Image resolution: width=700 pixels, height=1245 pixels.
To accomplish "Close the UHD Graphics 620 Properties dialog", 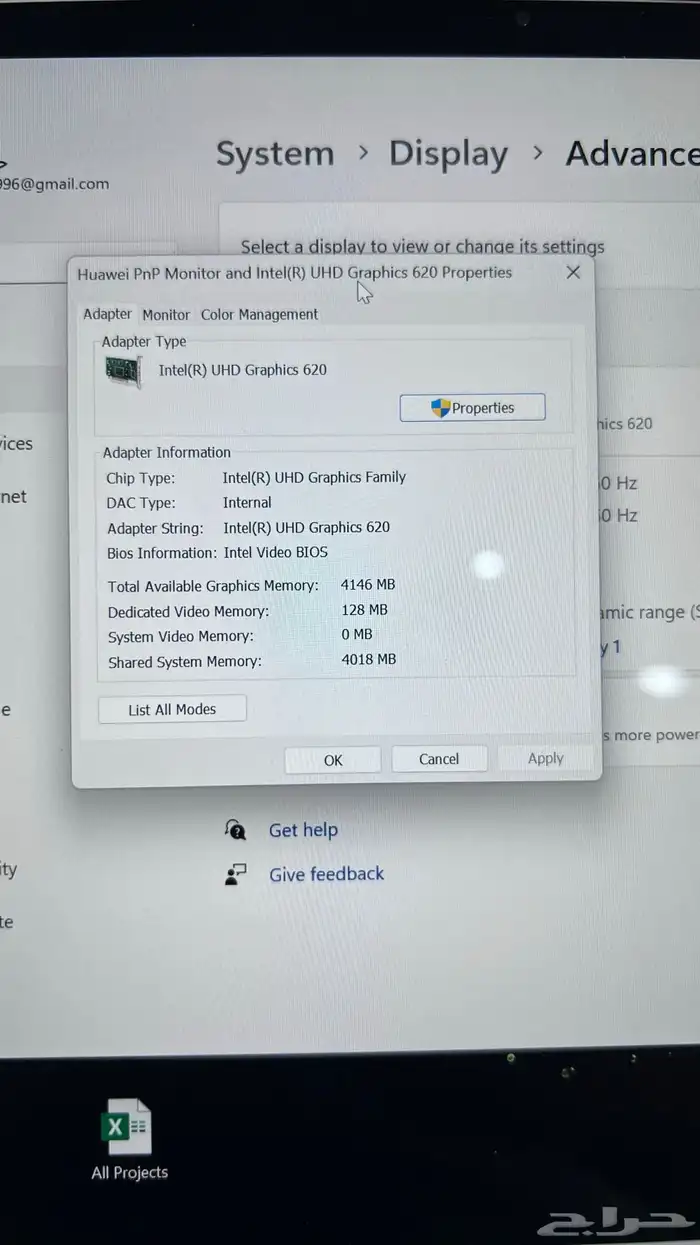I will (573, 272).
